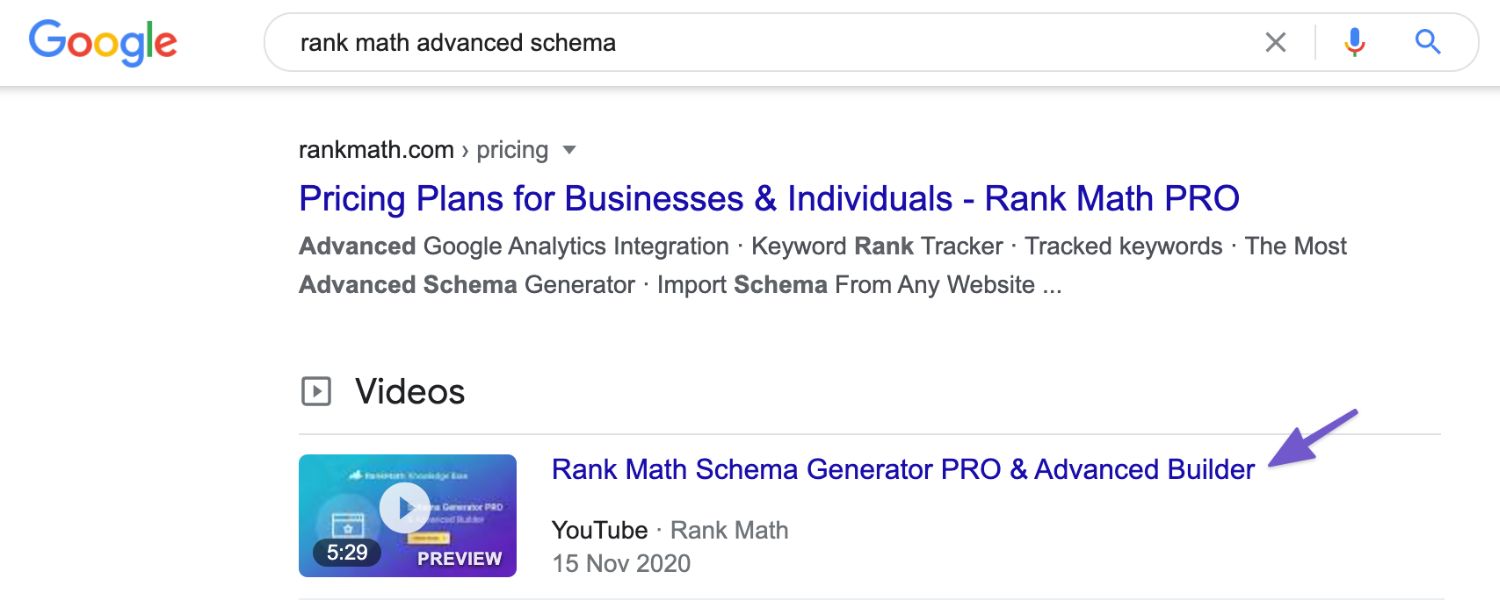Click the rankmath.com breadcrumb text
Viewport: 1500px width, 600px height.
(x=374, y=149)
